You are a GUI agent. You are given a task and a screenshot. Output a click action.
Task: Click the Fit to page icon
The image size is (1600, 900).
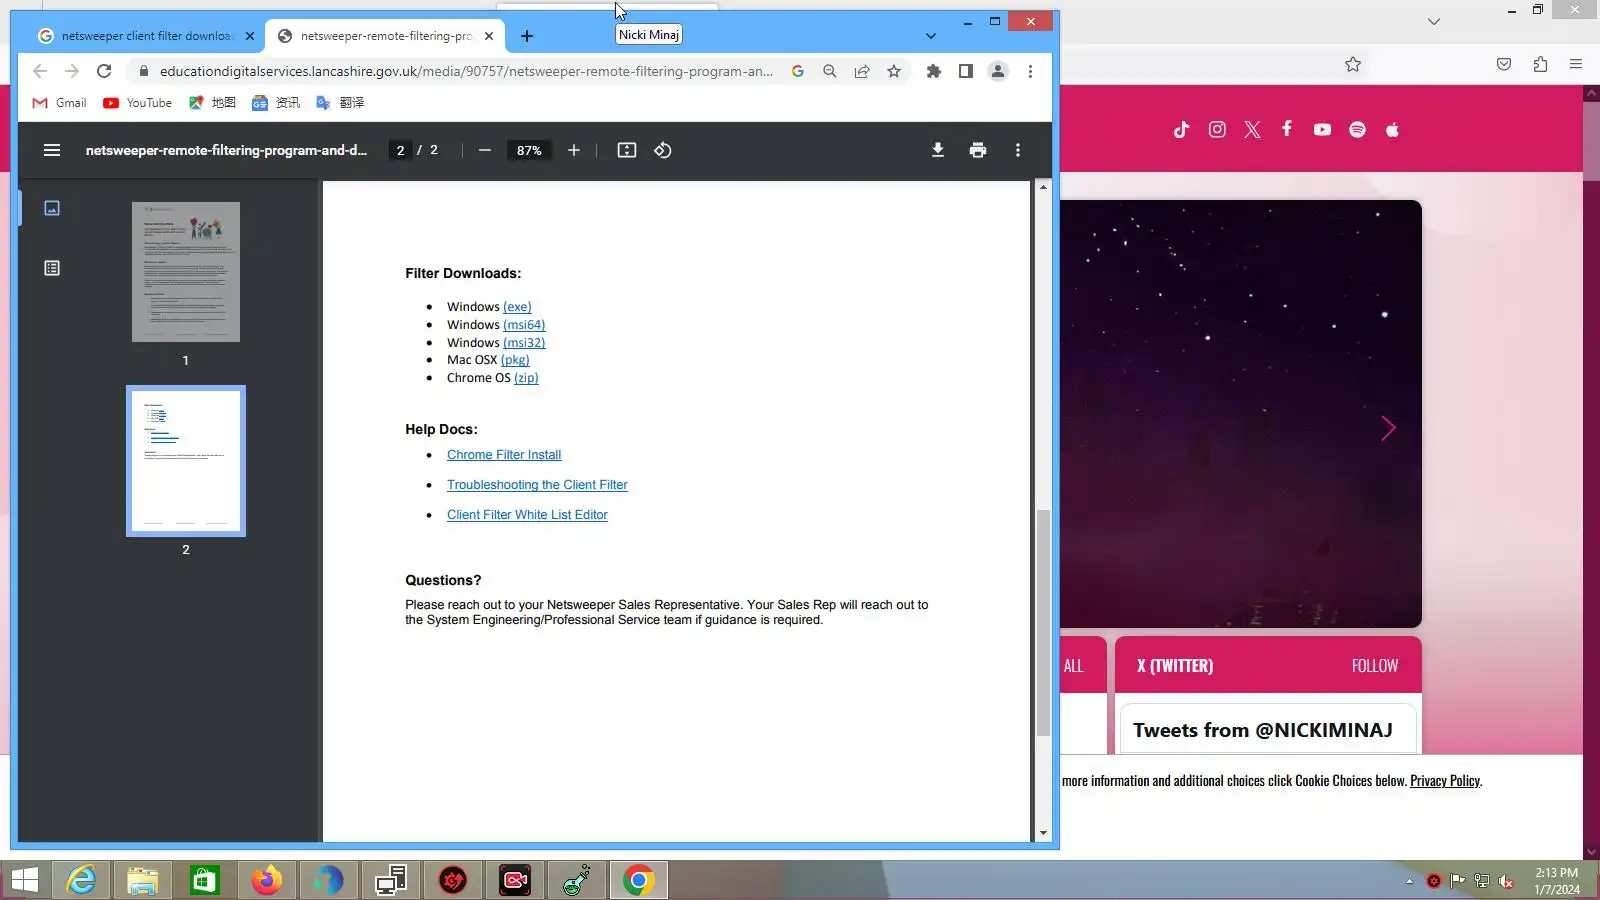click(x=627, y=150)
